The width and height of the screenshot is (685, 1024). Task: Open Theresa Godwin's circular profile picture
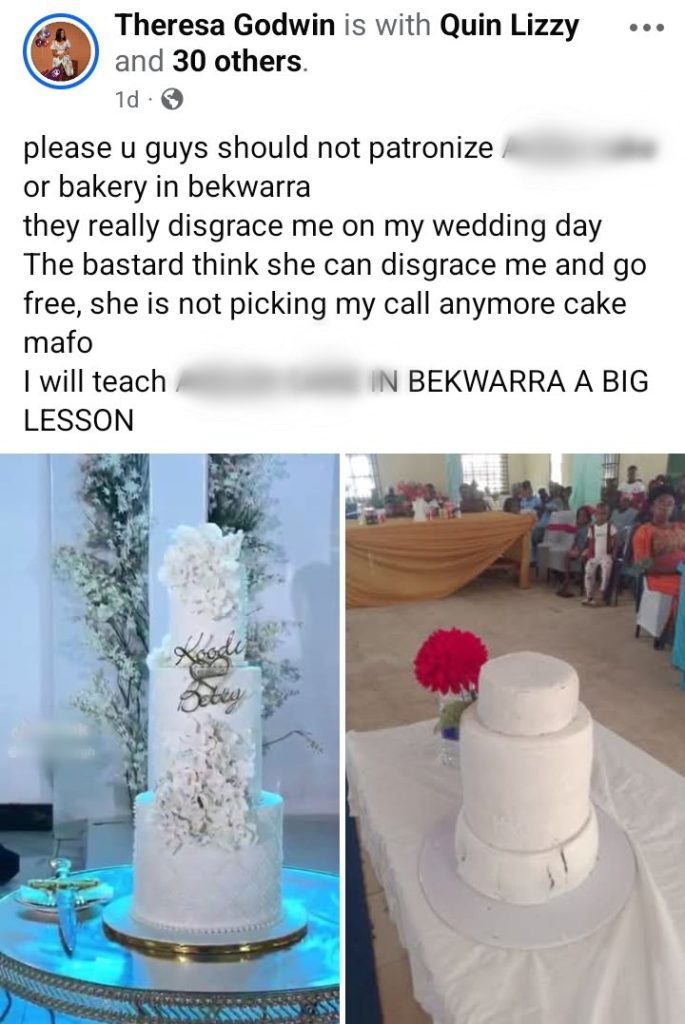coord(61,50)
